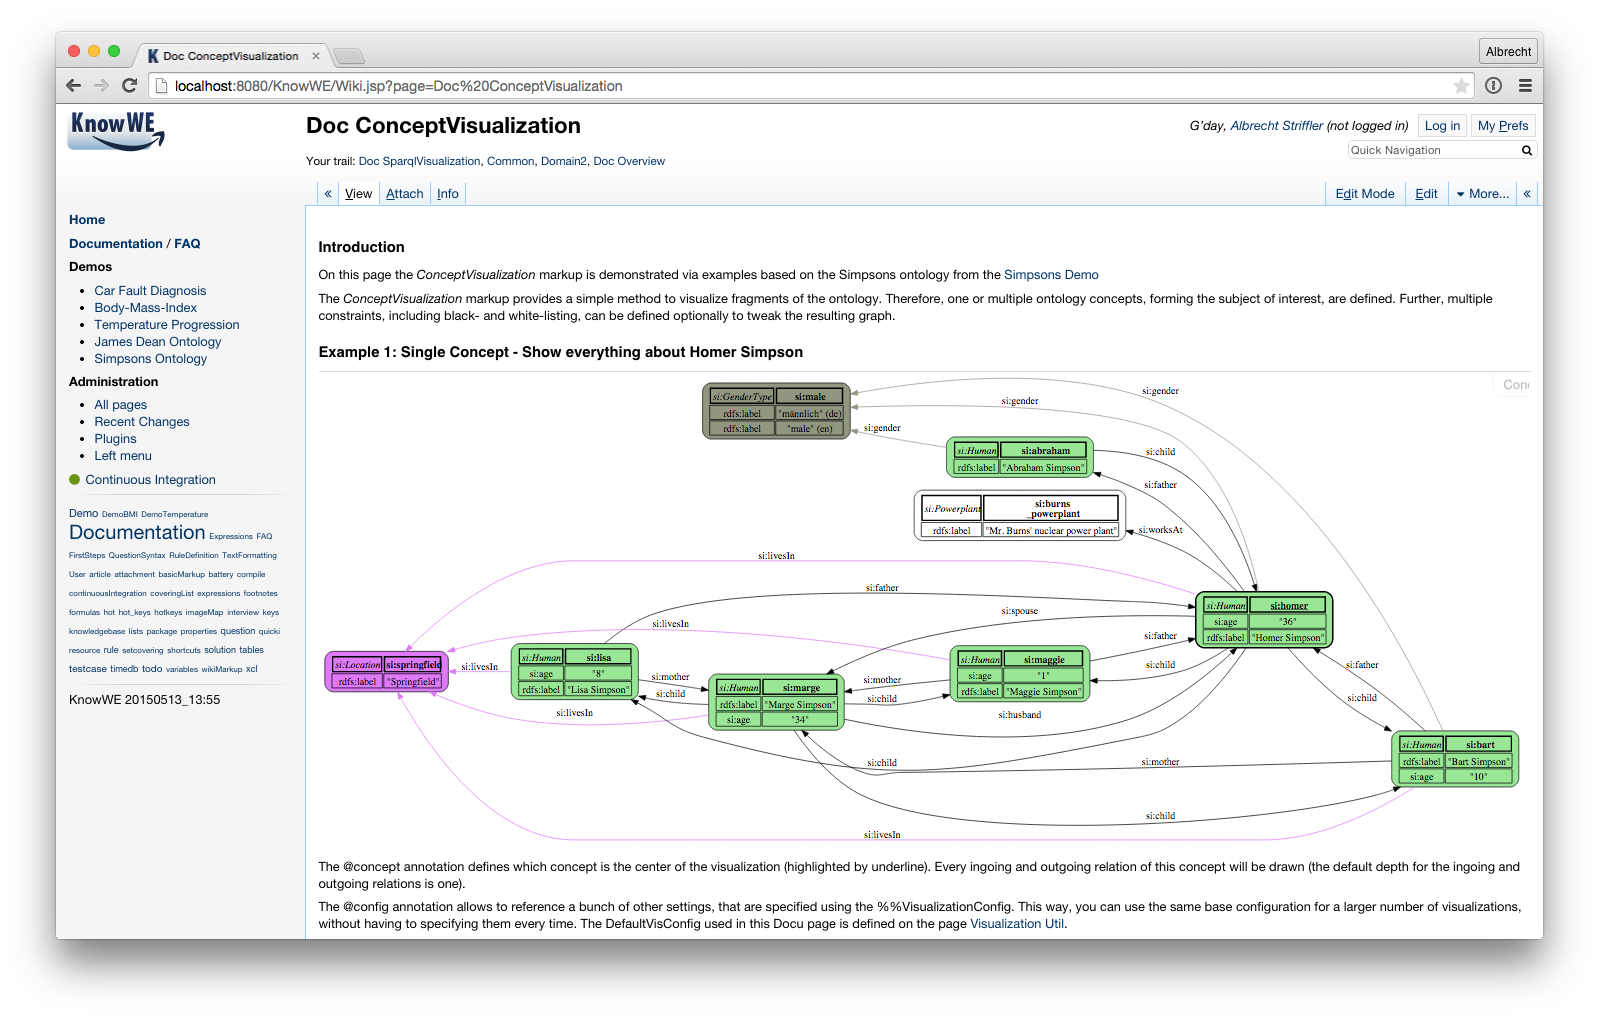1599x1019 pixels.
Task: Click the si:burns_powerplant node
Action: click(x=1020, y=516)
